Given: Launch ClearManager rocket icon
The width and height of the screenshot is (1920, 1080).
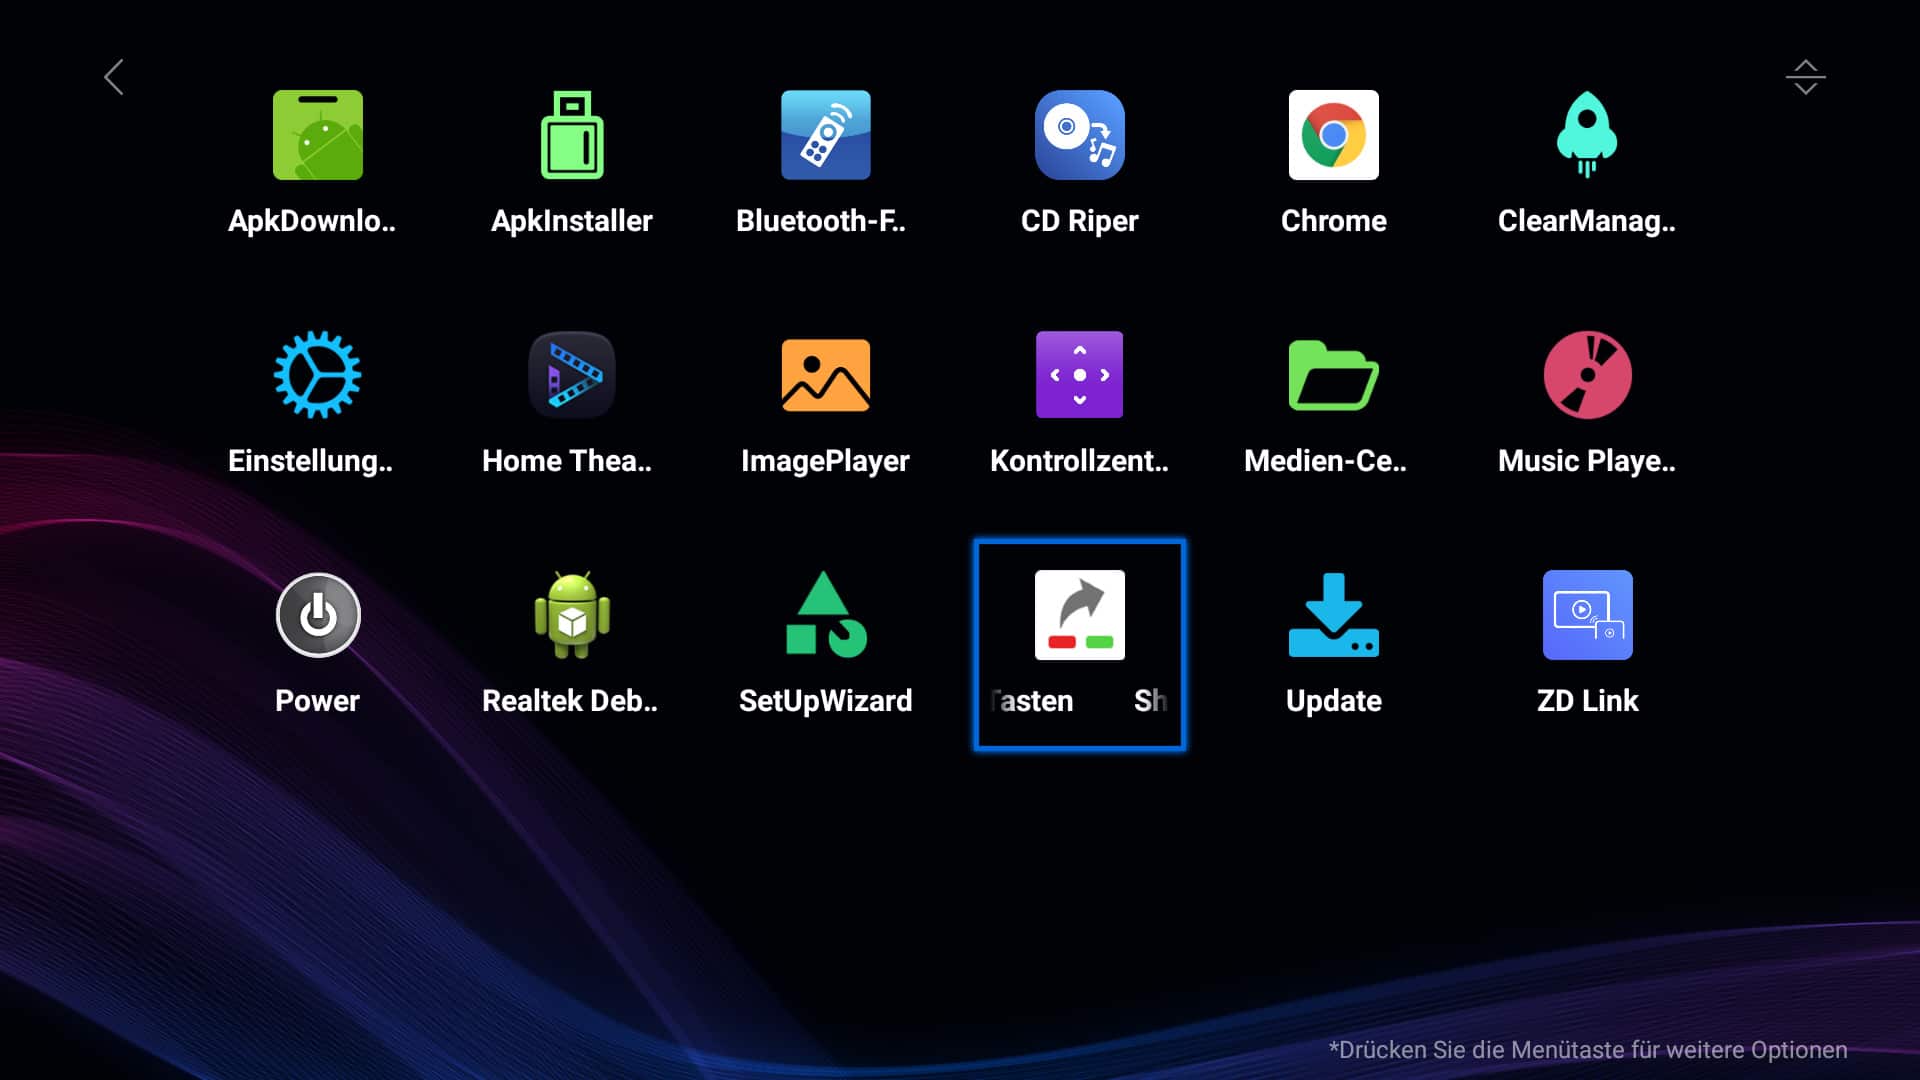Looking at the screenshot, I should pyautogui.click(x=1587, y=135).
